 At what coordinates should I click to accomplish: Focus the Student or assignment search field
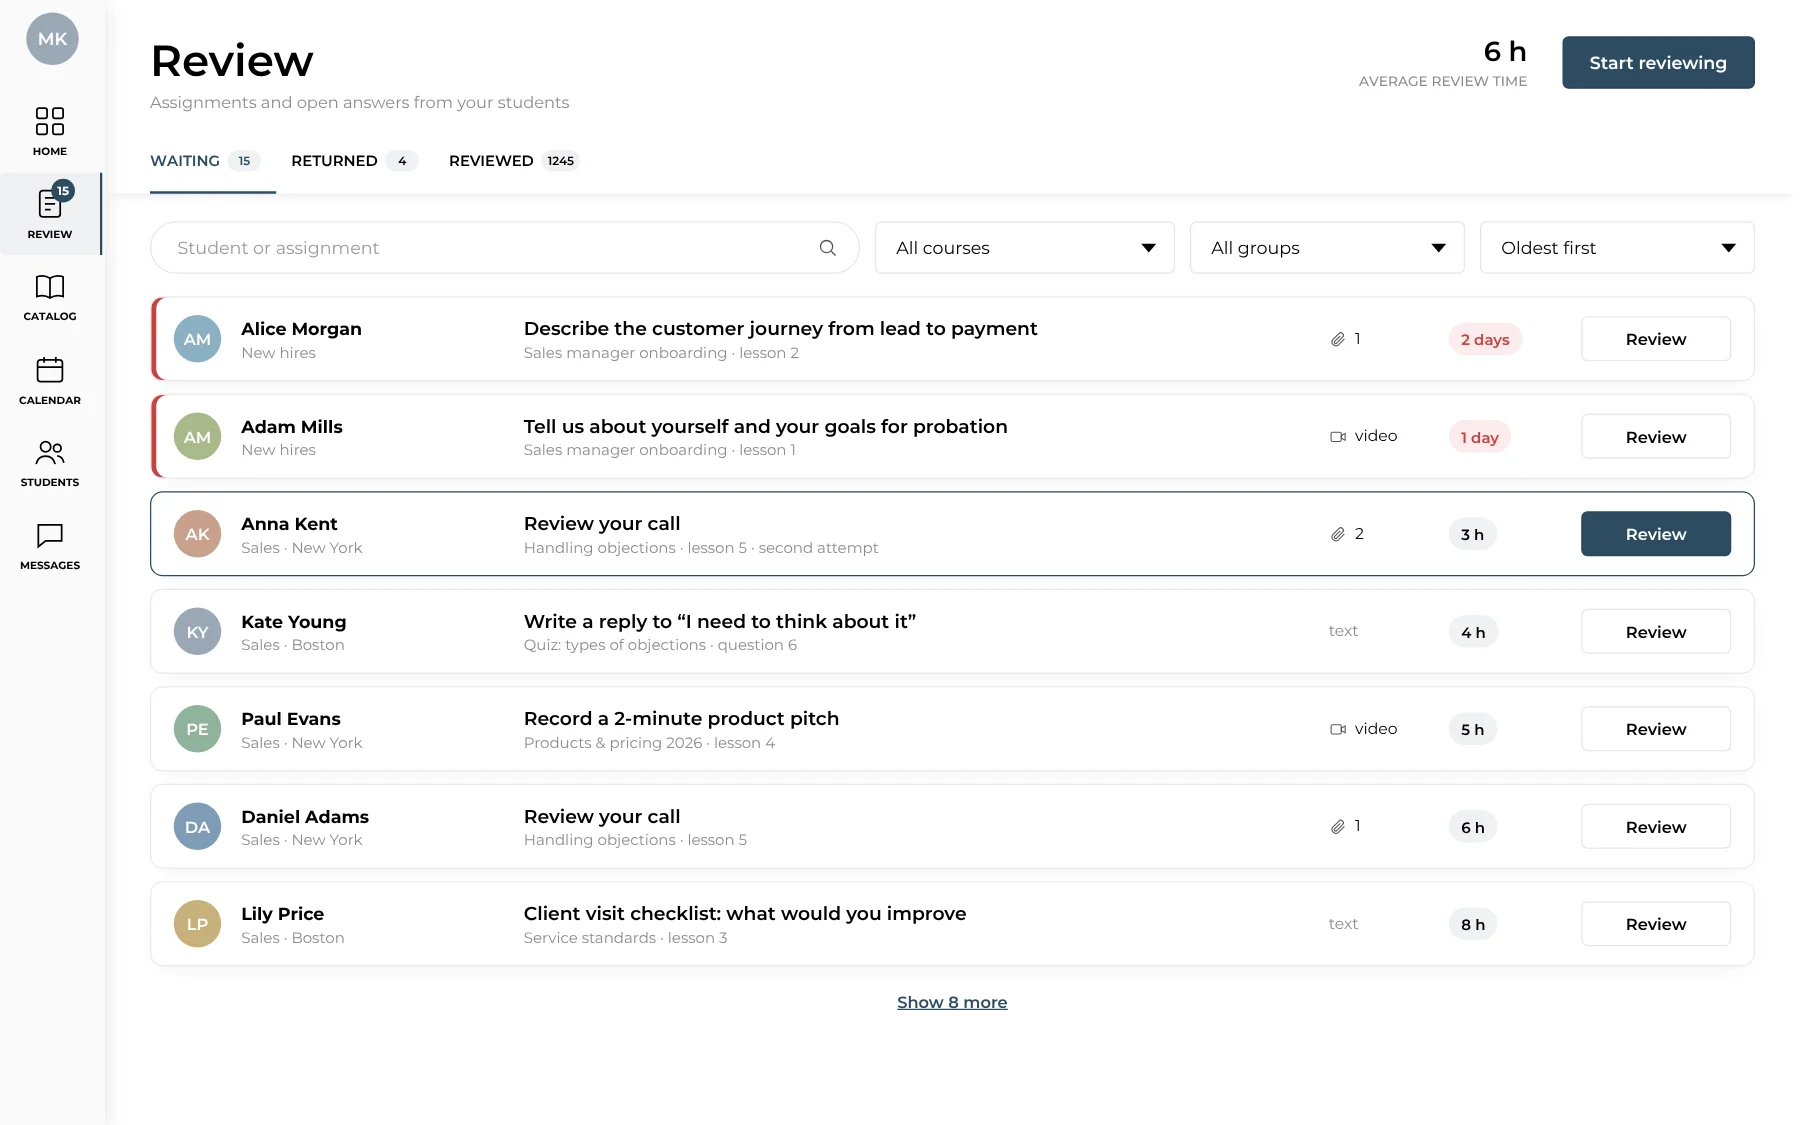505,248
